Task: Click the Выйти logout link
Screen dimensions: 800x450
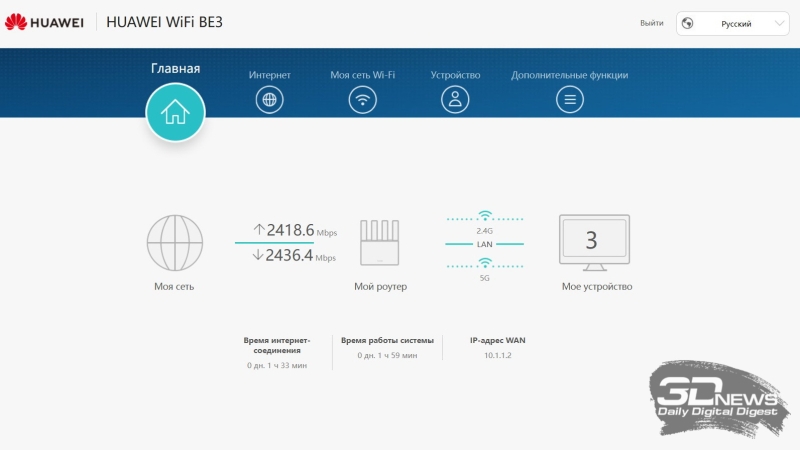Action: tap(652, 23)
